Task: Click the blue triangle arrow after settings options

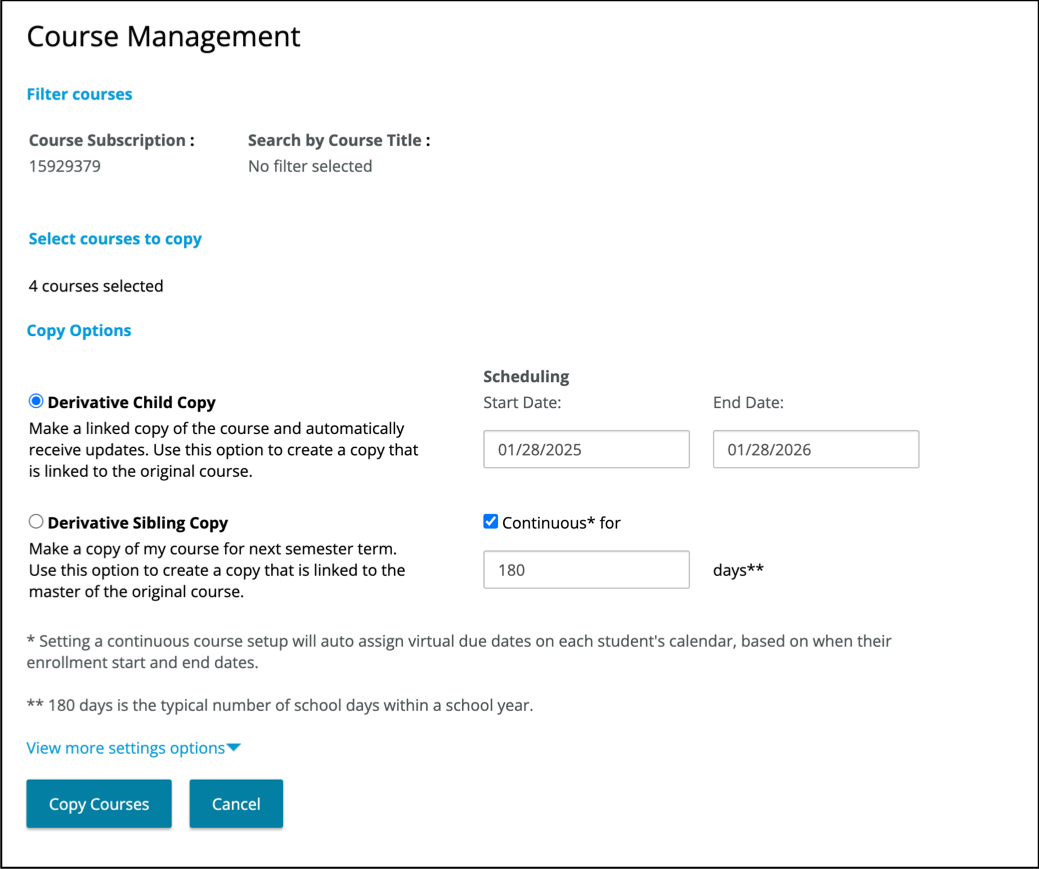Action: (x=234, y=748)
